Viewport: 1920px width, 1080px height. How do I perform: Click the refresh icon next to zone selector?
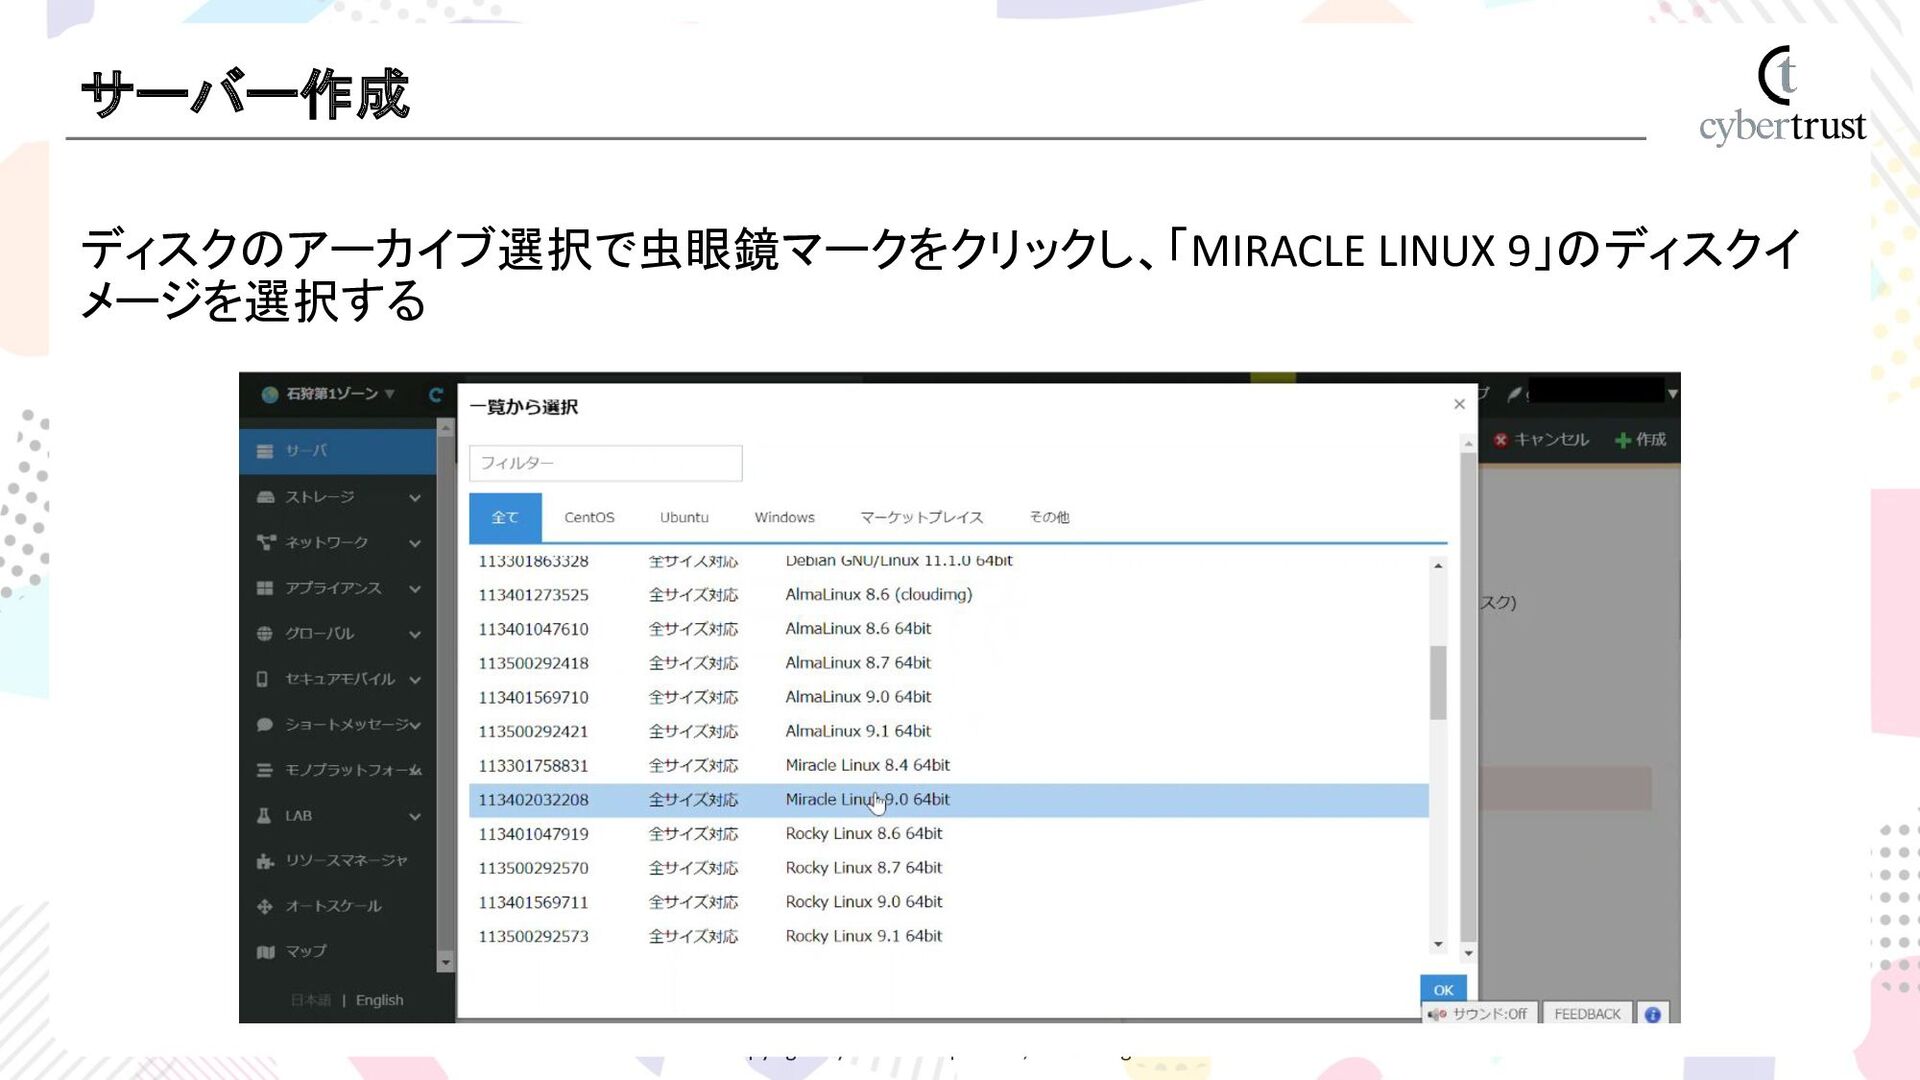pyautogui.click(x=435, y=394)
